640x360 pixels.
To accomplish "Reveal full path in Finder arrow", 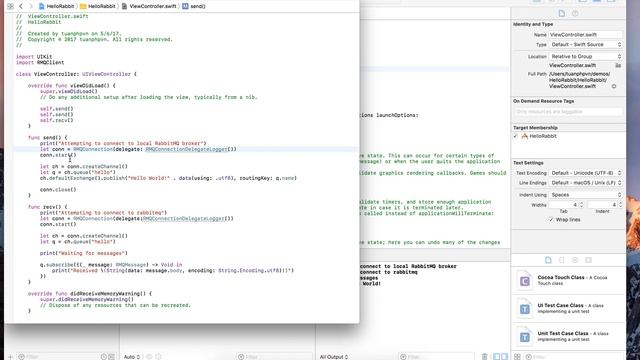I will (614, 87).
